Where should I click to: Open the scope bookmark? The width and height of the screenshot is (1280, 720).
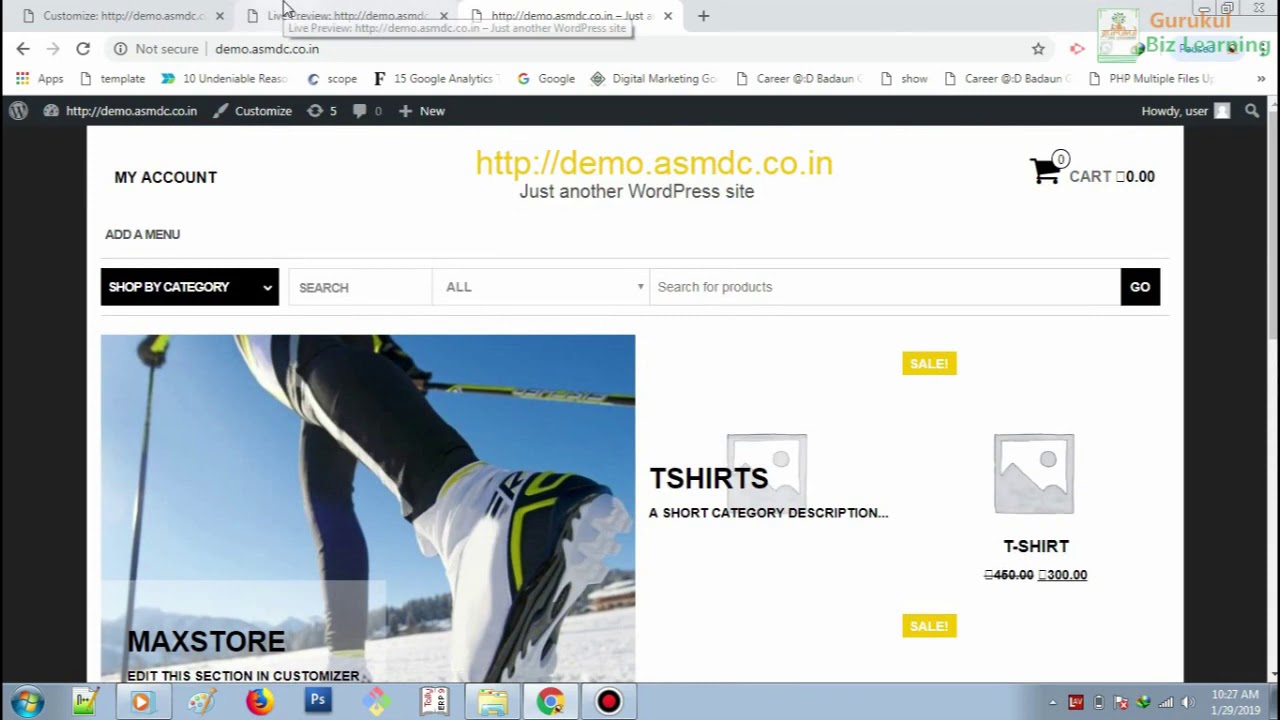pyautogui.click(x=332, y=78)
